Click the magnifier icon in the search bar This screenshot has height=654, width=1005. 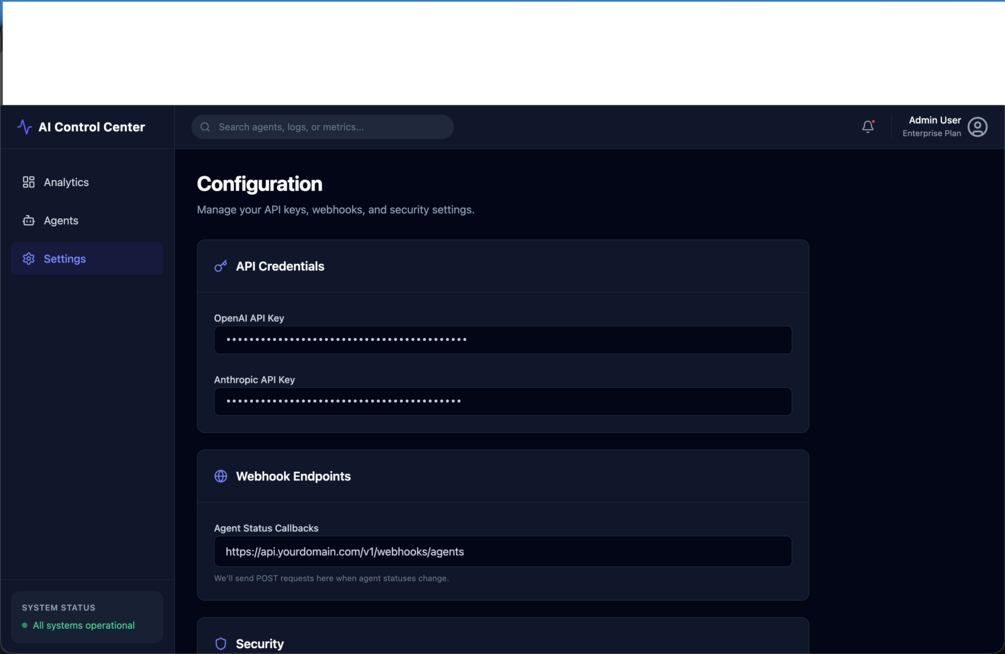[205, 127]
